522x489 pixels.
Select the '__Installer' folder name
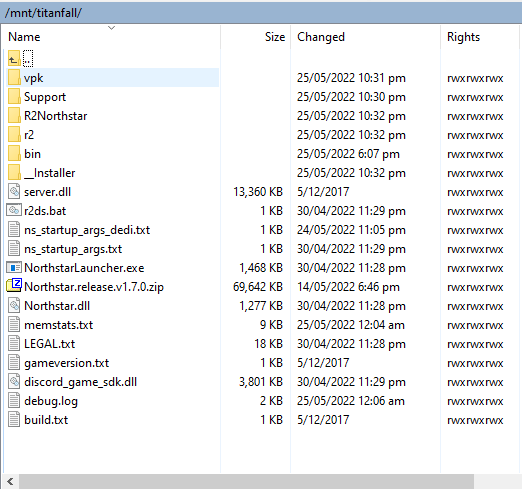(50, 173)
